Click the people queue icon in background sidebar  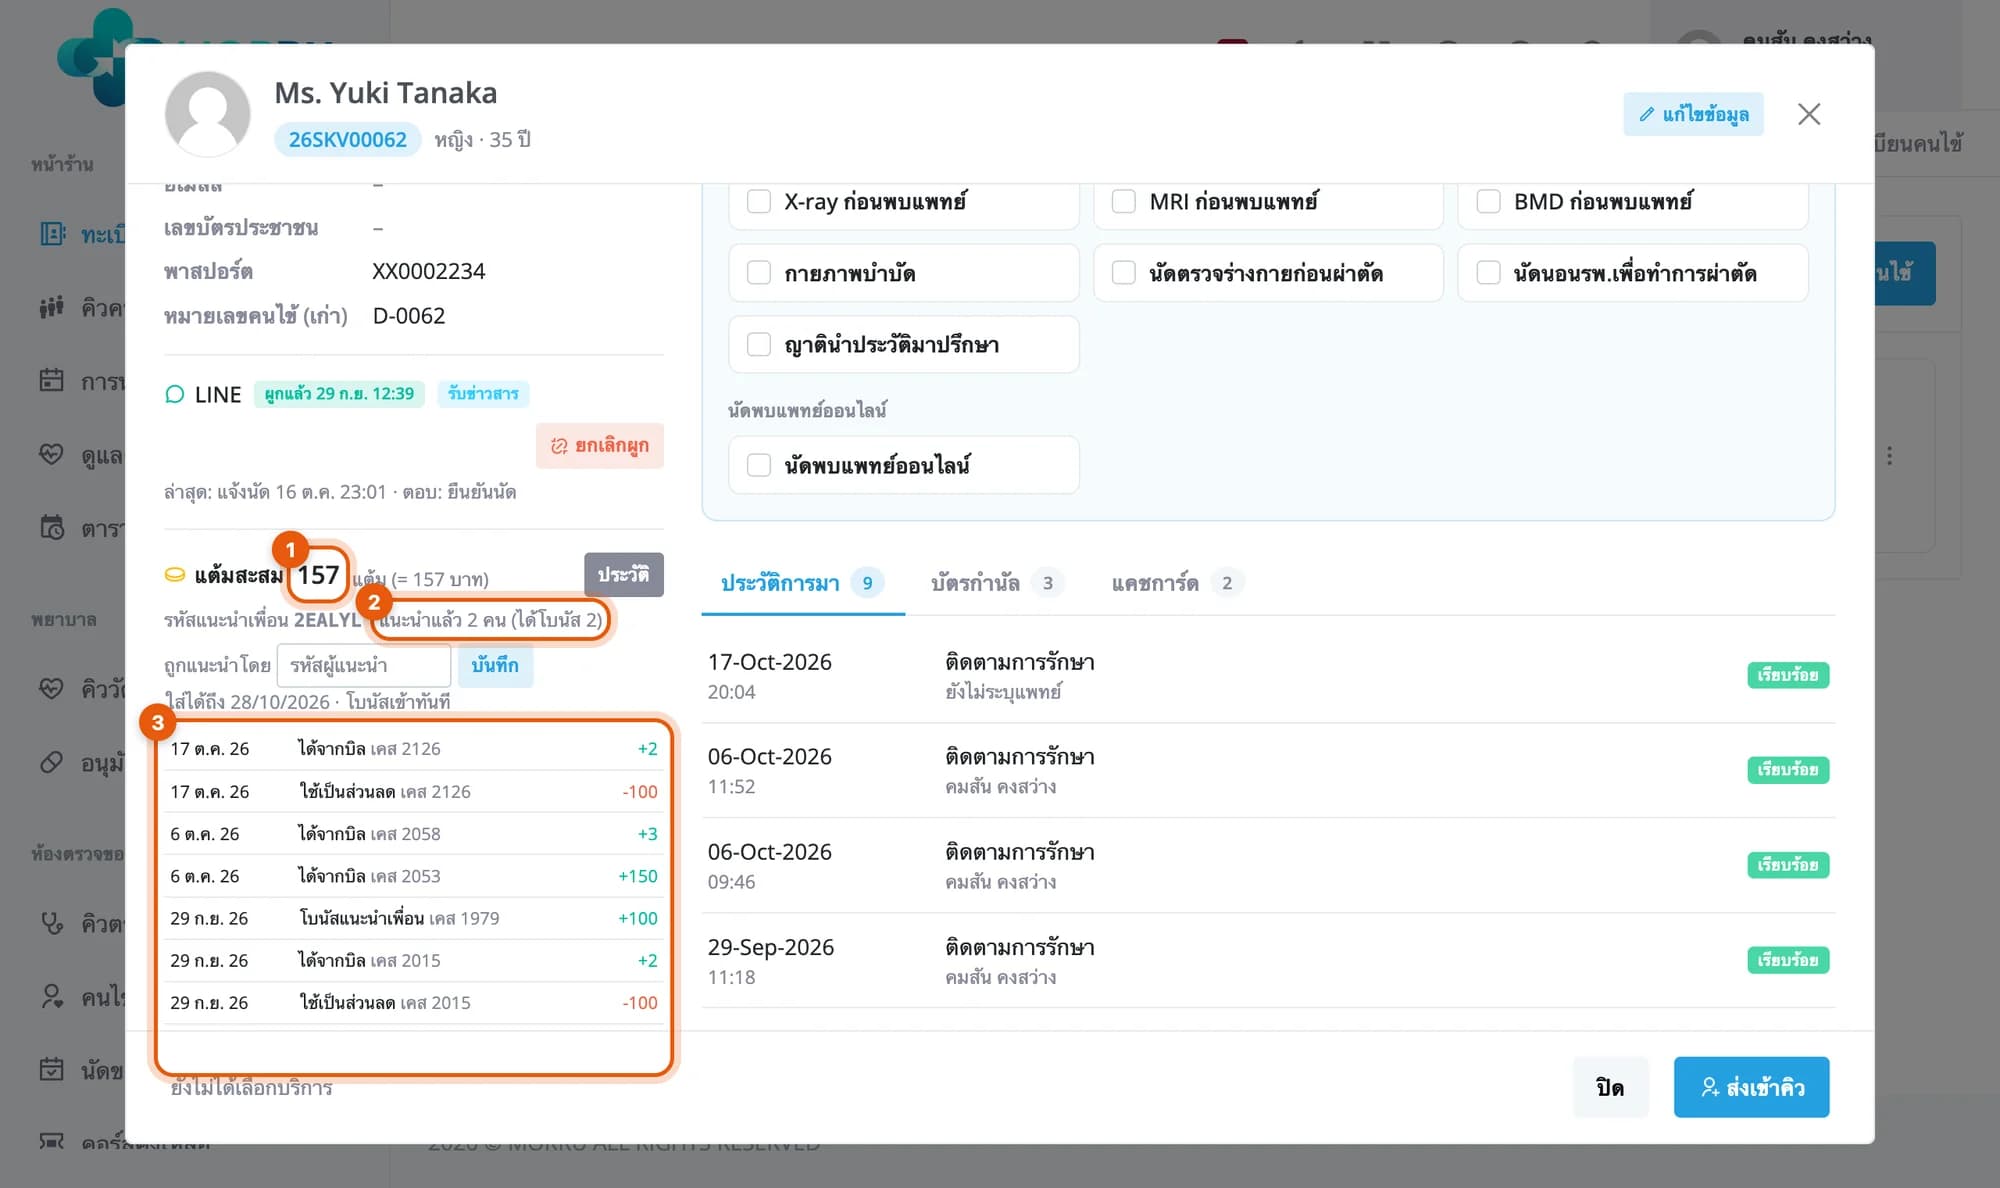click(52, 307)
